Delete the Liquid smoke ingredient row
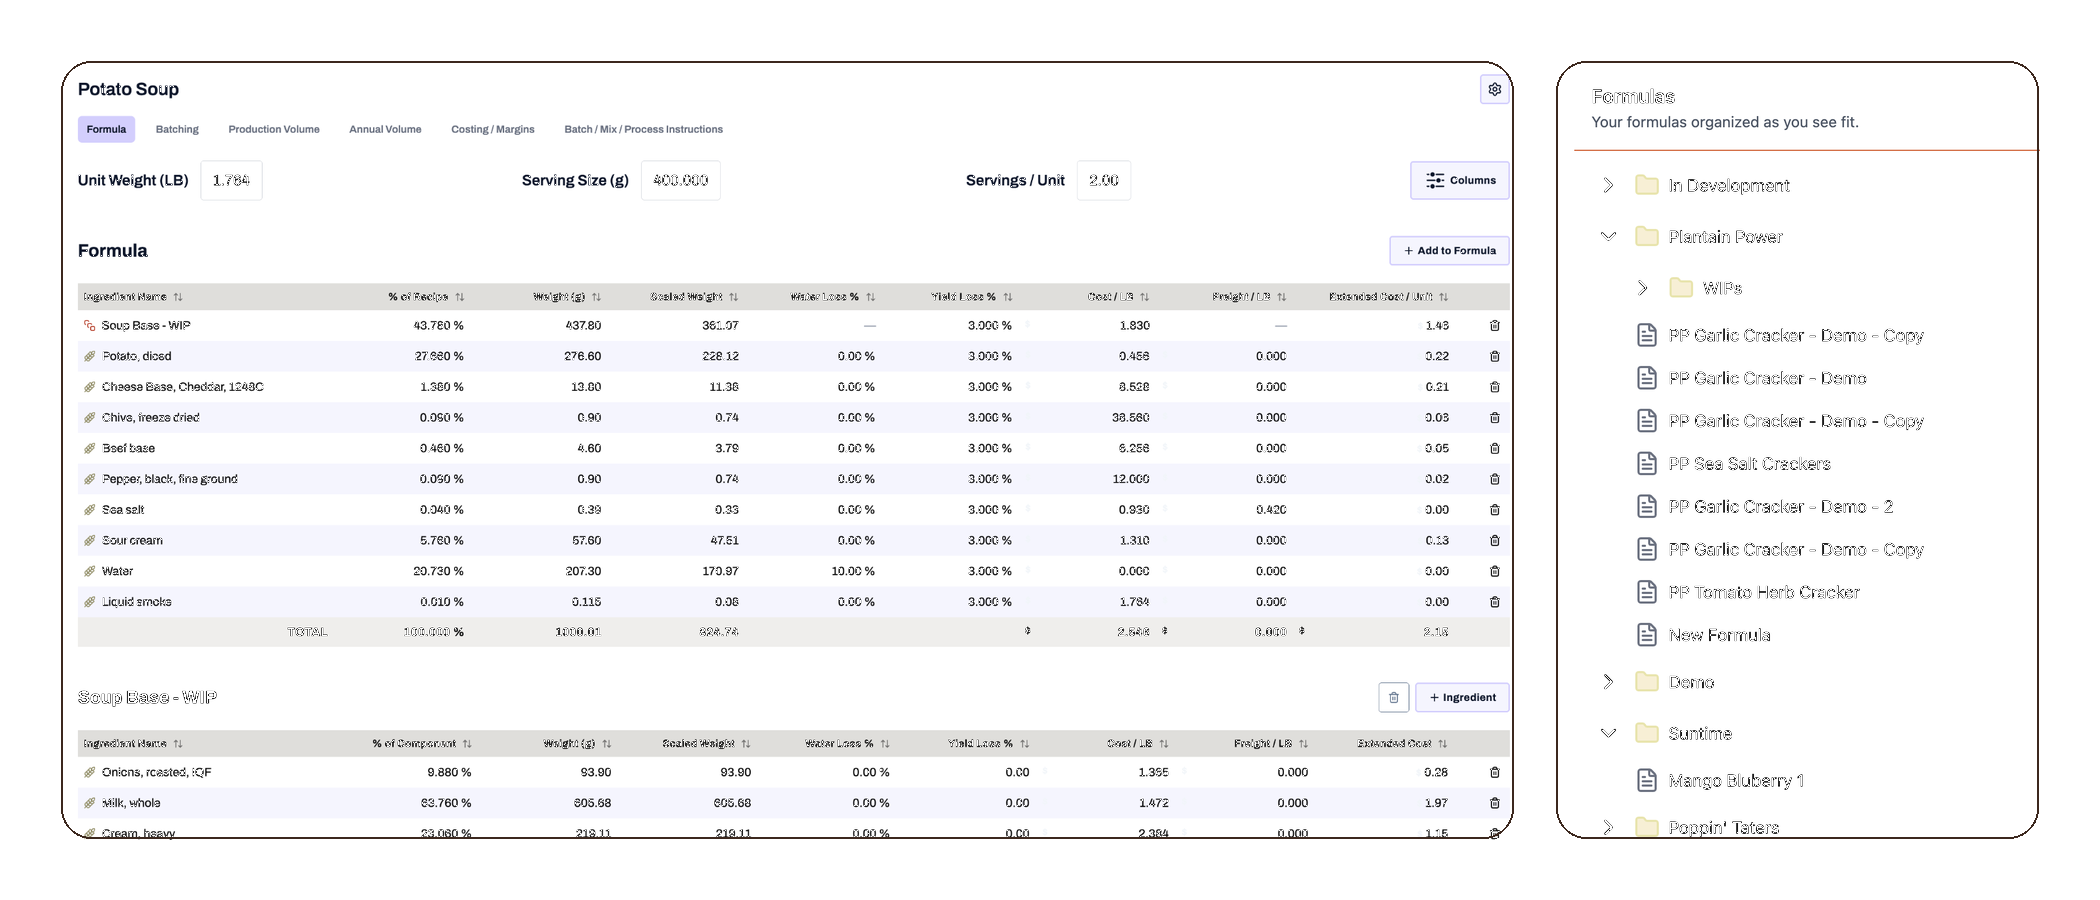The height and width of the screenshot is (900, 2100). [1494, 601]
